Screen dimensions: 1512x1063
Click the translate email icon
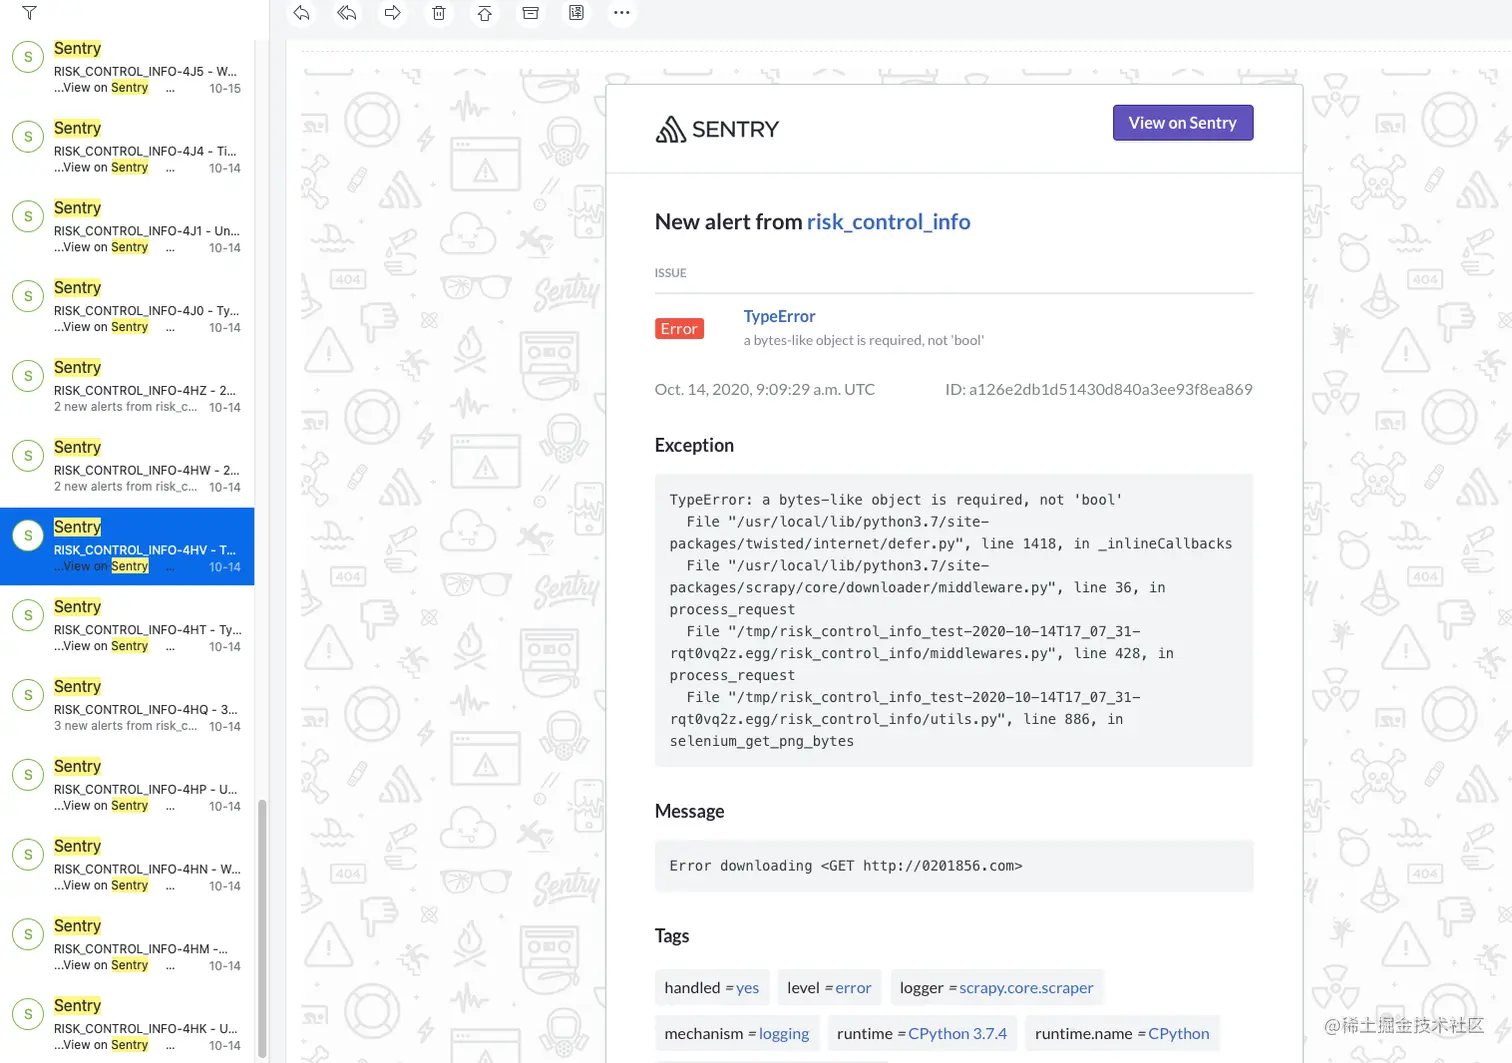click(x=577, y=13)
